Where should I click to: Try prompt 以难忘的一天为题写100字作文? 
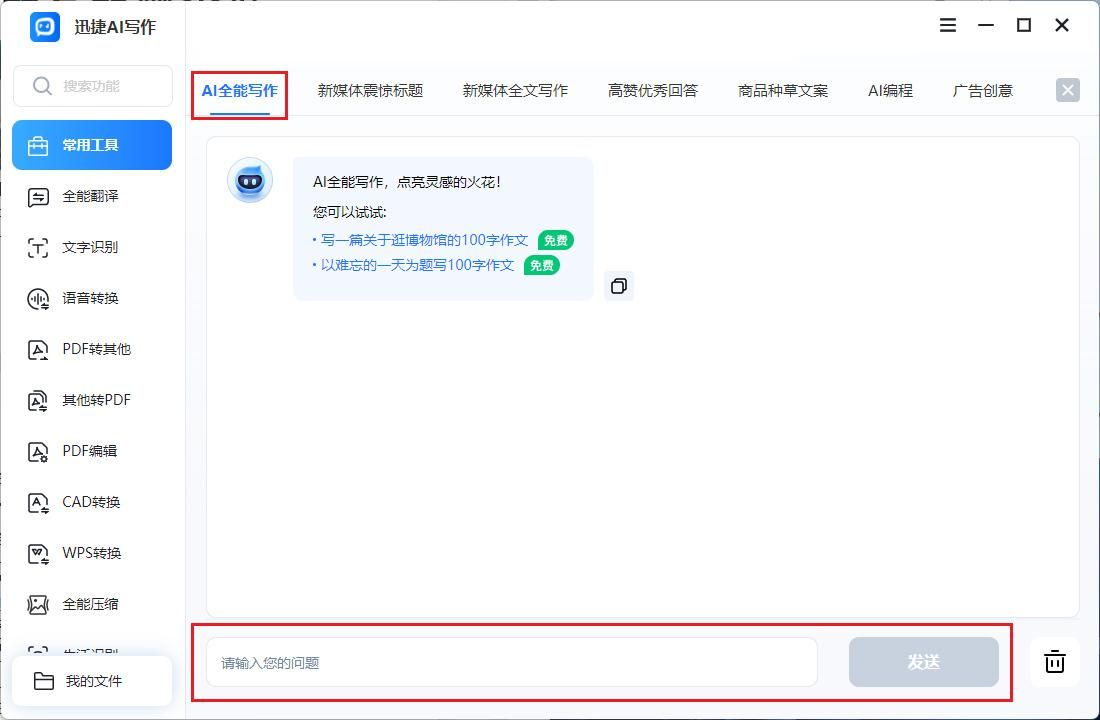417,265
